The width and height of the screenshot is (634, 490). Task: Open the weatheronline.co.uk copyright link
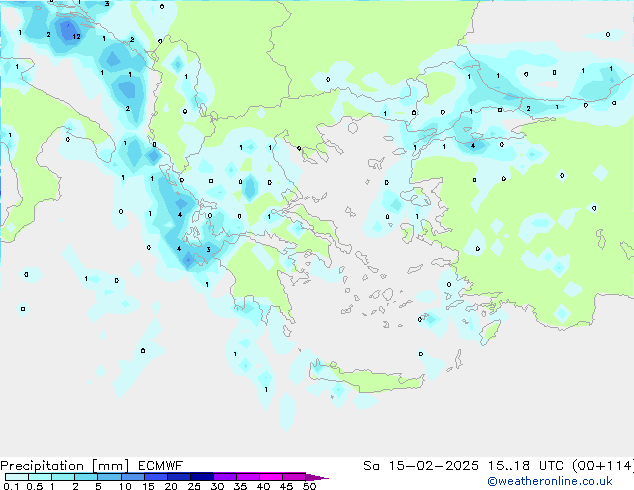pos(550,481)
